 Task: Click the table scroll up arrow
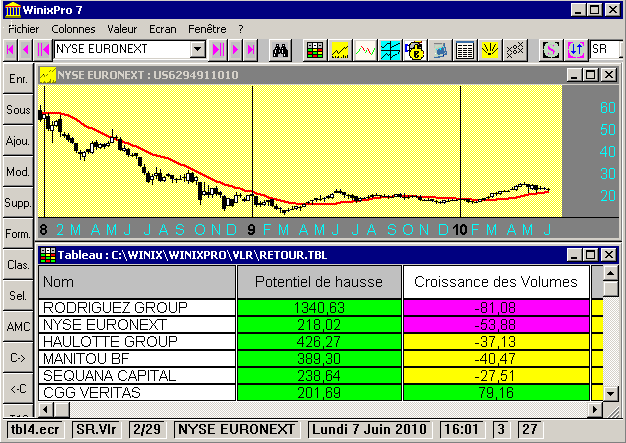pyautogui.click(x=611, y=273)
